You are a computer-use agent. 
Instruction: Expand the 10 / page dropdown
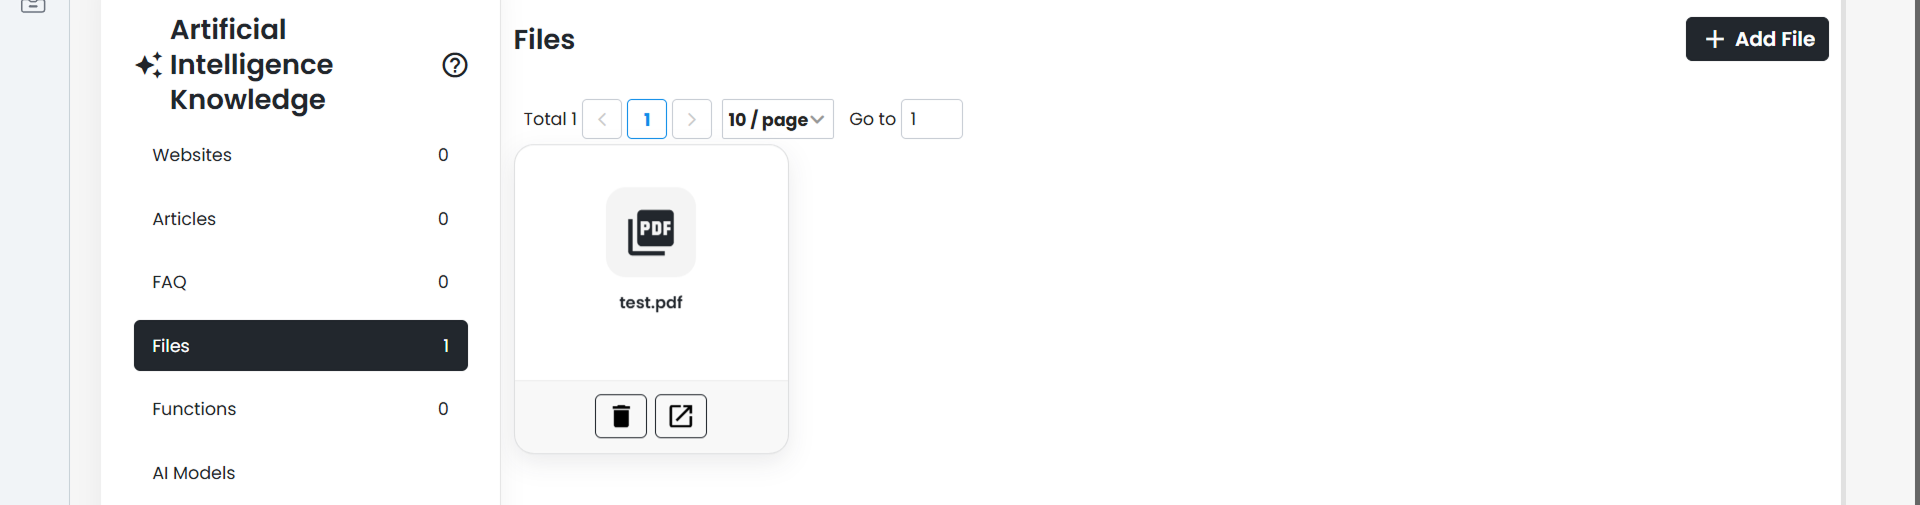click(778, 119)
